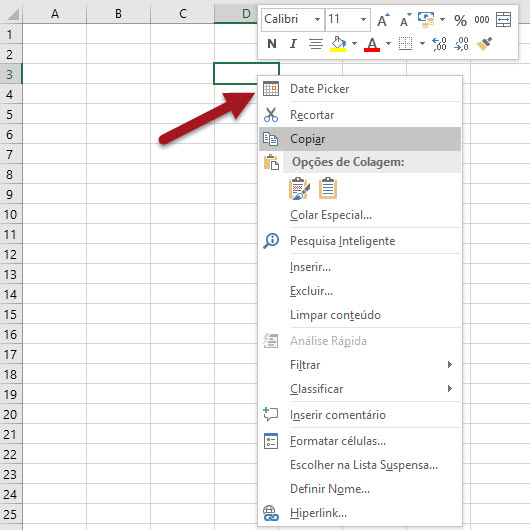Click the Decrease Font Size icon
Screen dimensions: 530x530
tap(405, 20)
